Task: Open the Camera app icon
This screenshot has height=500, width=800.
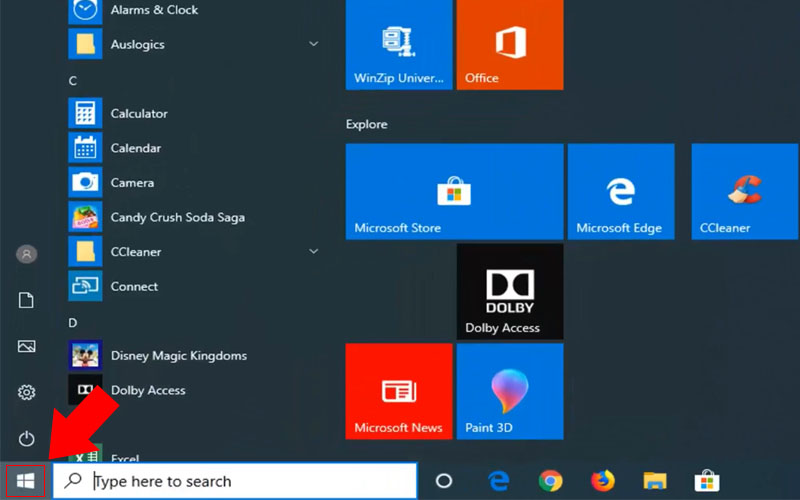Action: pyautogui.click(x=85, y=183)
